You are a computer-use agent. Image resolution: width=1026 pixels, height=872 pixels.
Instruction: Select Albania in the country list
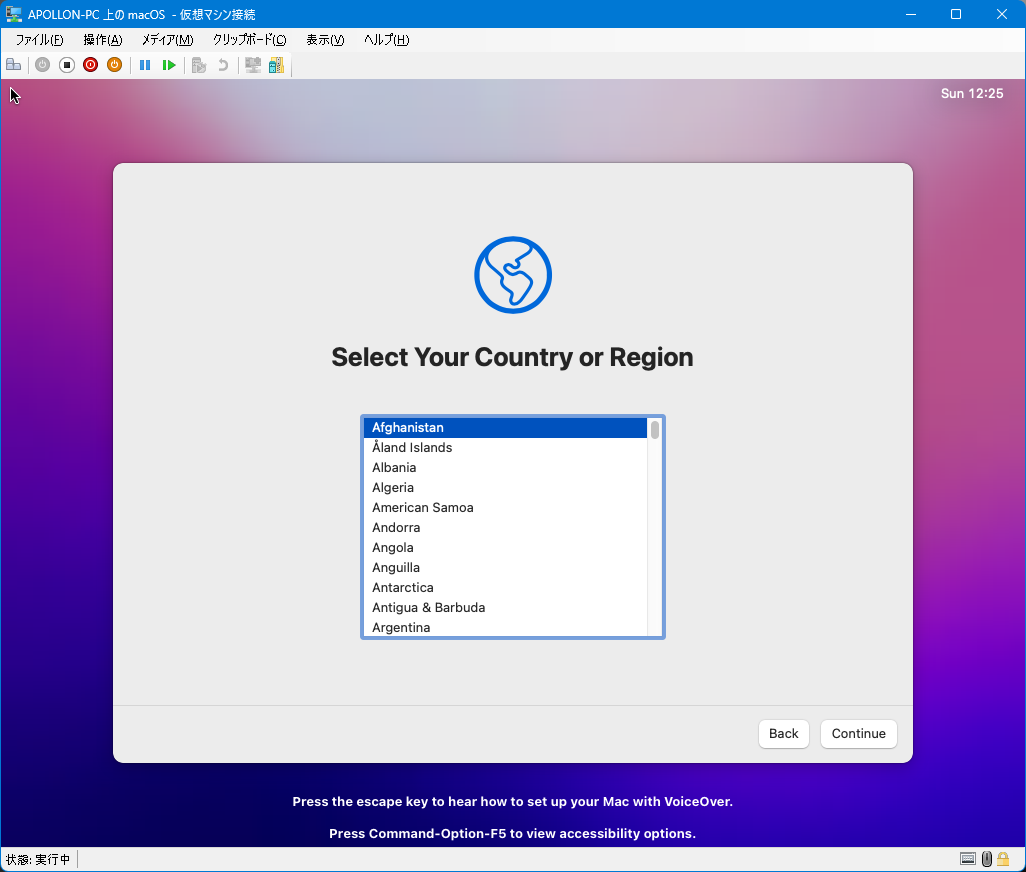505,468
